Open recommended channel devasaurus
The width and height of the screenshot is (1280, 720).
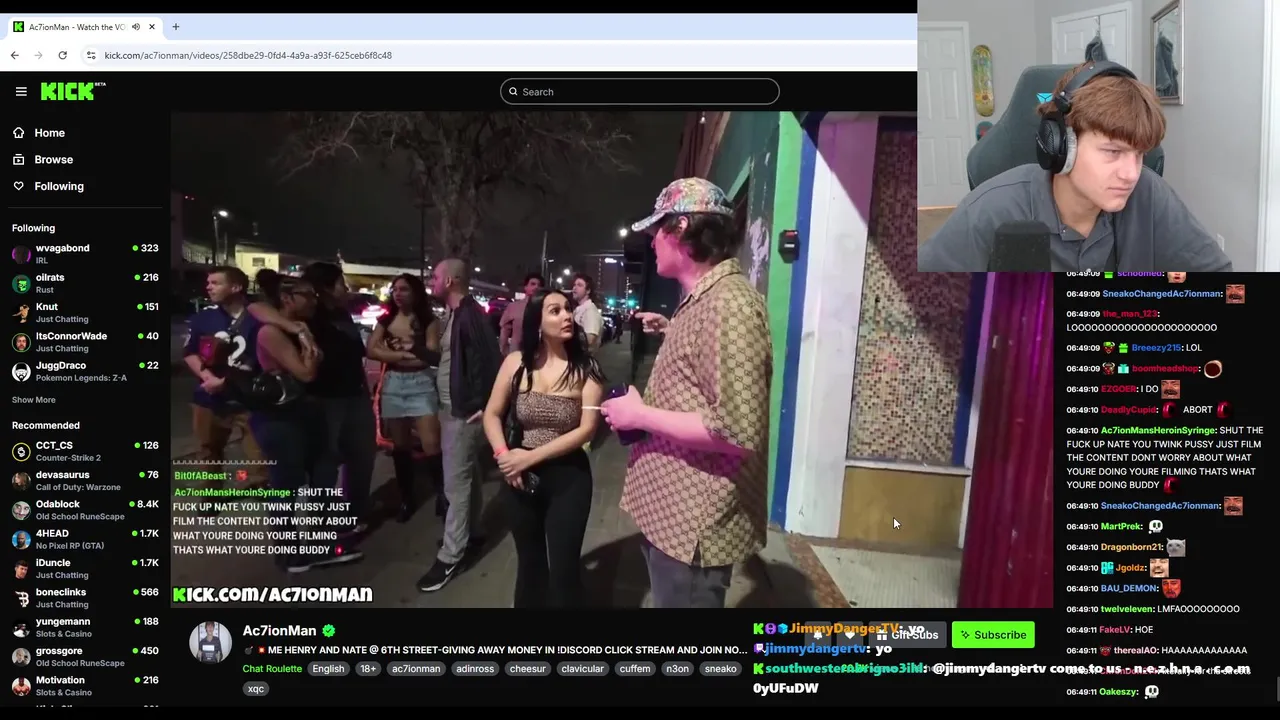coord(85,481)
